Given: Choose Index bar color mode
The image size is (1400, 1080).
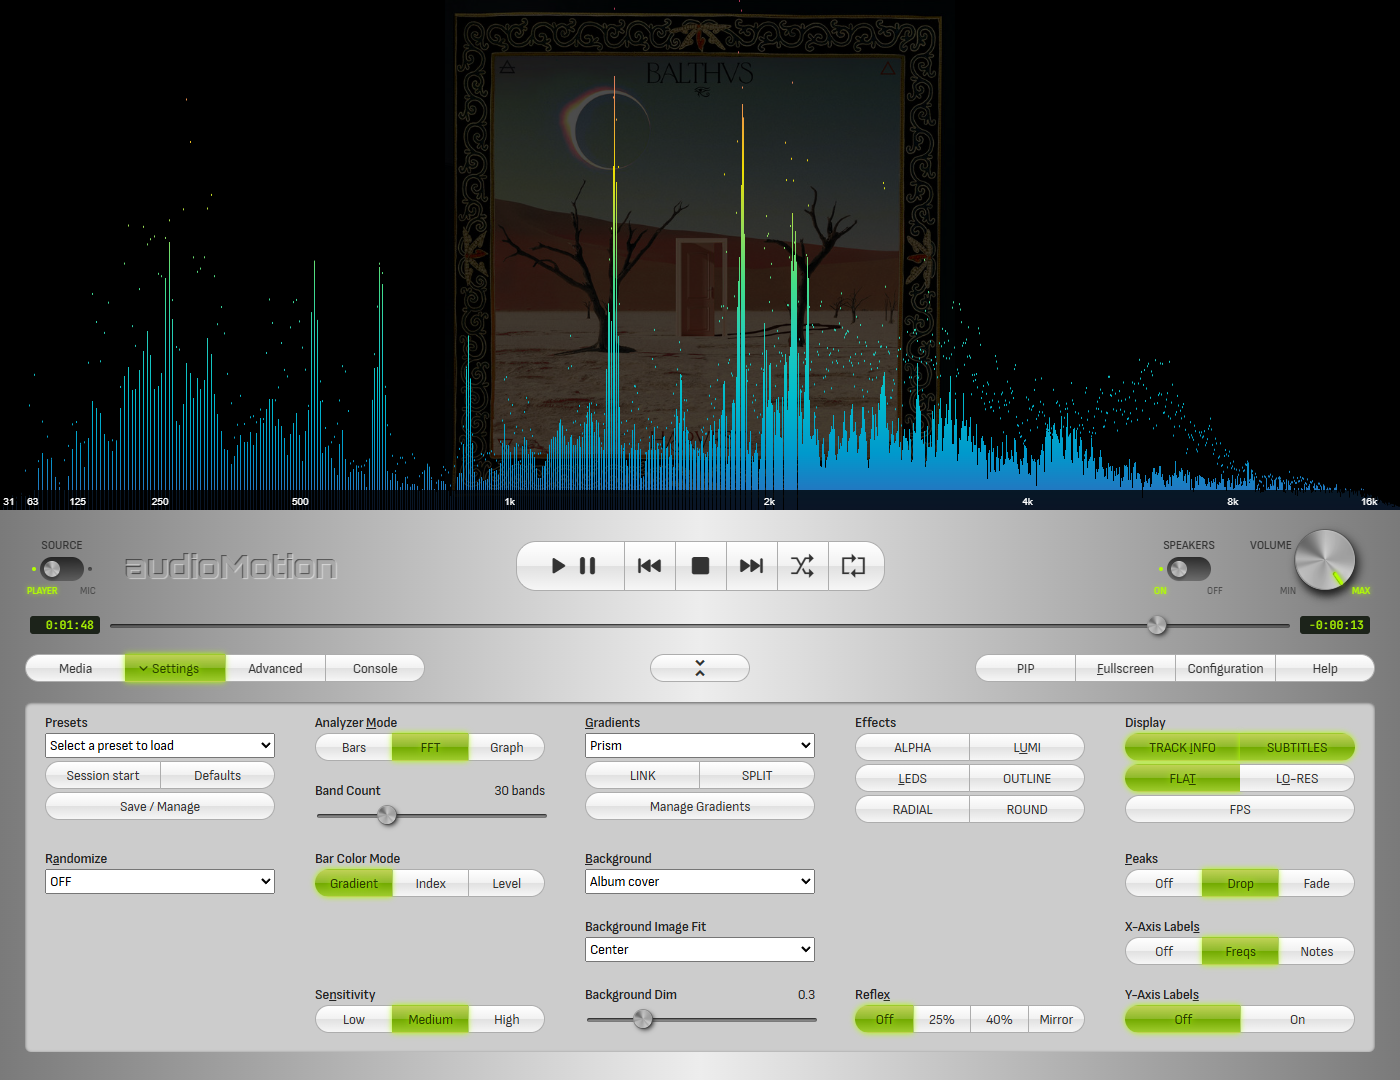Looking at the screenshot, I should point(430,883).
